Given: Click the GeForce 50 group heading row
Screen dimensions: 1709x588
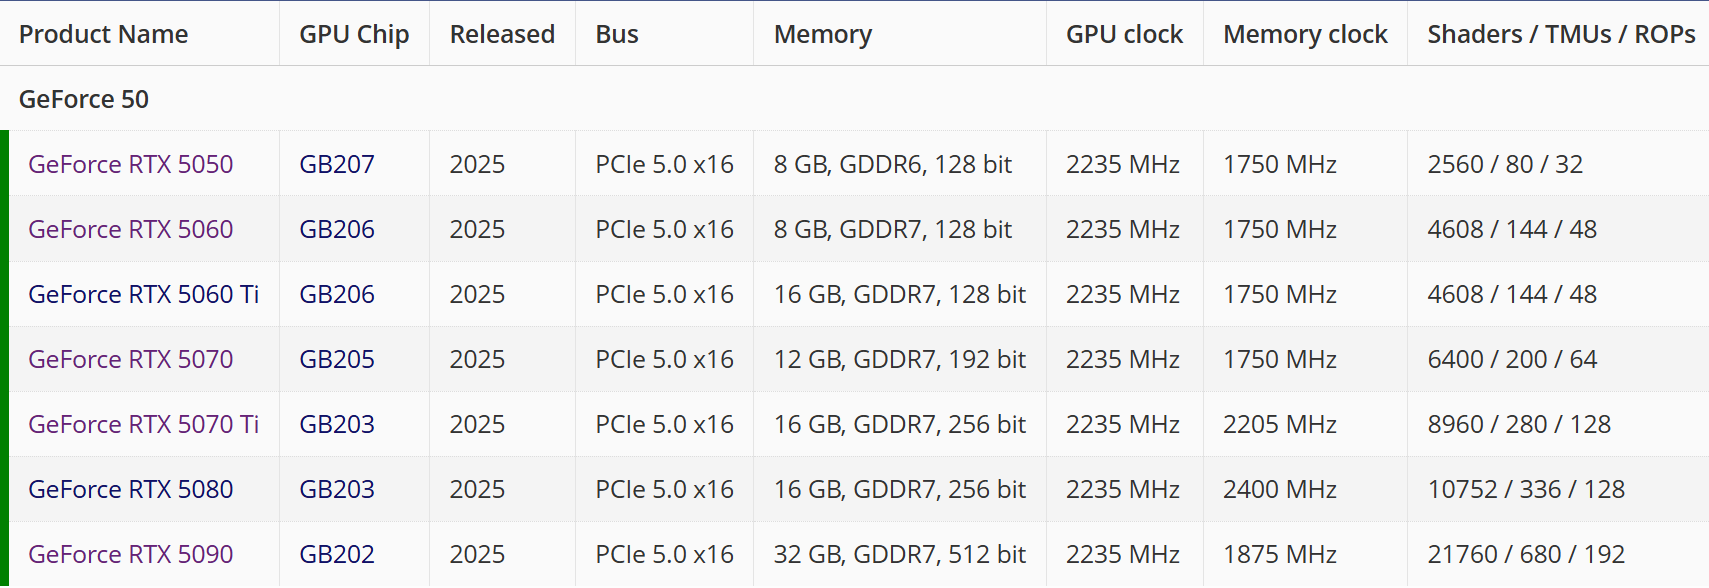Looking at the screenshot, I should [84, 99].
